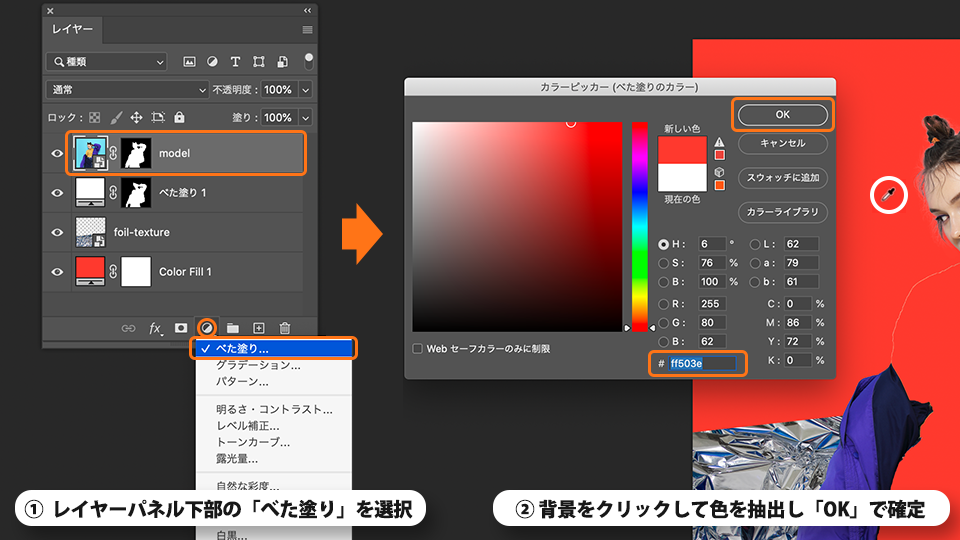Choose パターン... from the menu
Image resolution: width=960 pixels, height=540 pixels.
[274, 381]
